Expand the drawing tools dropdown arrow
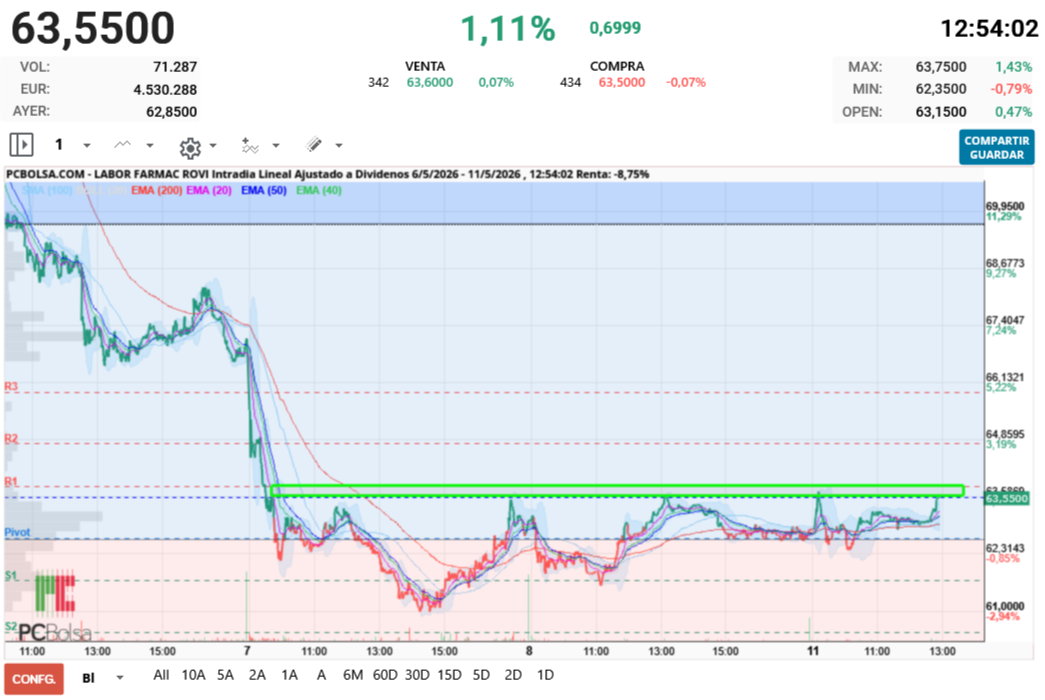The width and height of the screenshot is (1045, 700). point(339,145)
